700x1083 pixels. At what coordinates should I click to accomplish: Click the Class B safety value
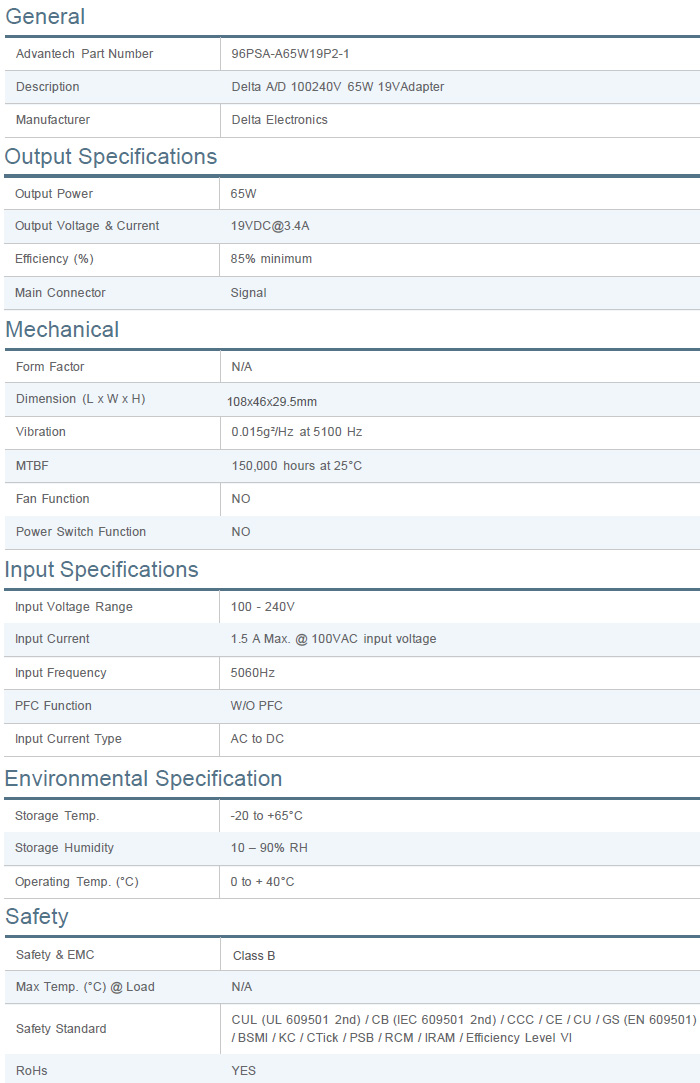254,956
